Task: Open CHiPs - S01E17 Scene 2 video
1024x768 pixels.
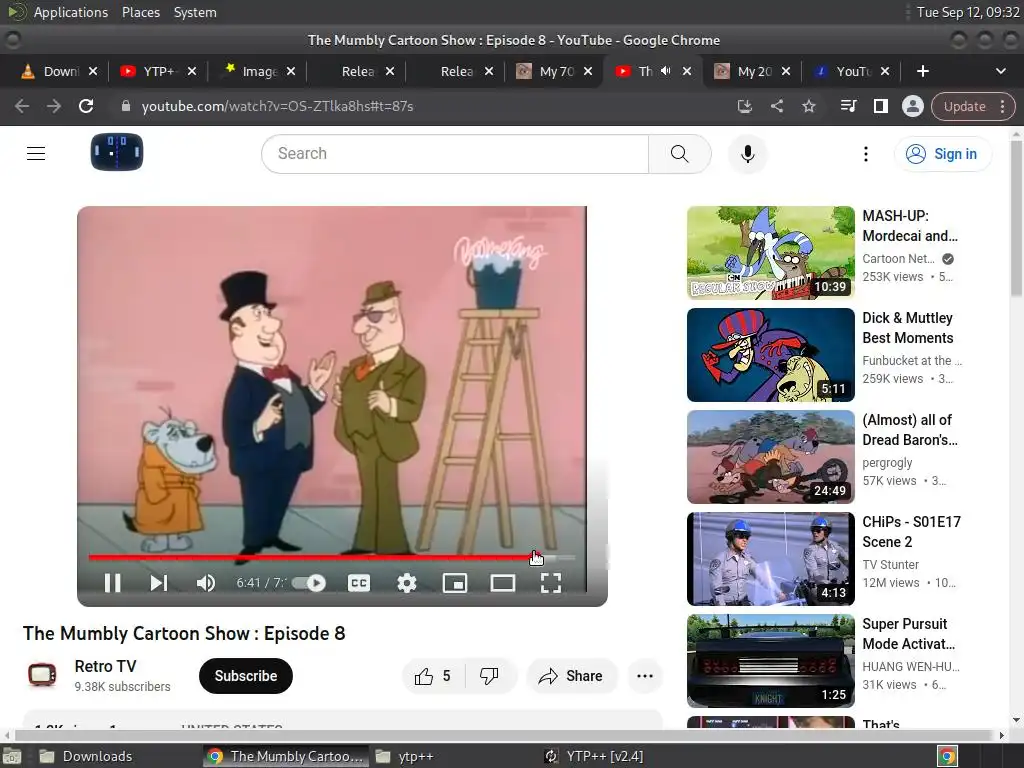Action: click(x=771, y=558)
